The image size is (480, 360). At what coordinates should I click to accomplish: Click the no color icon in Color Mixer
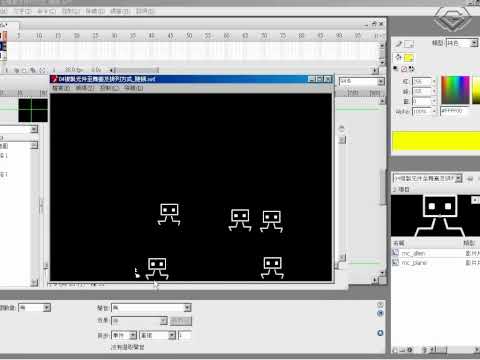[404, 69]
